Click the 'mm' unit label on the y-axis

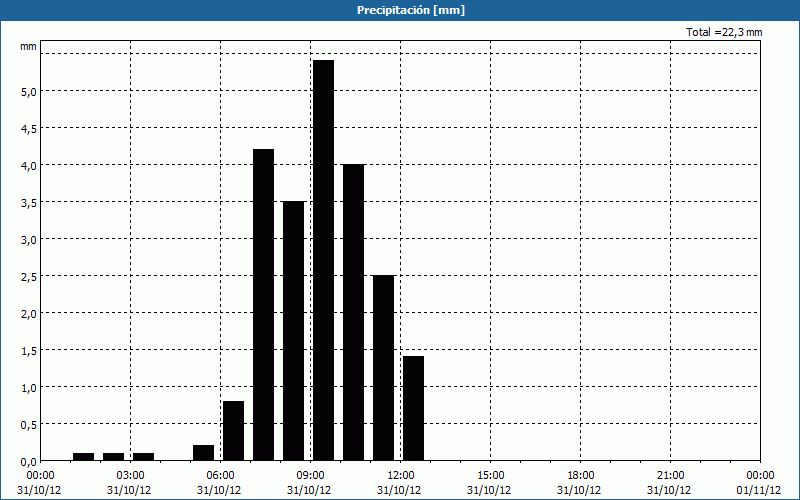pyautogui.click(x=29, y=46)
